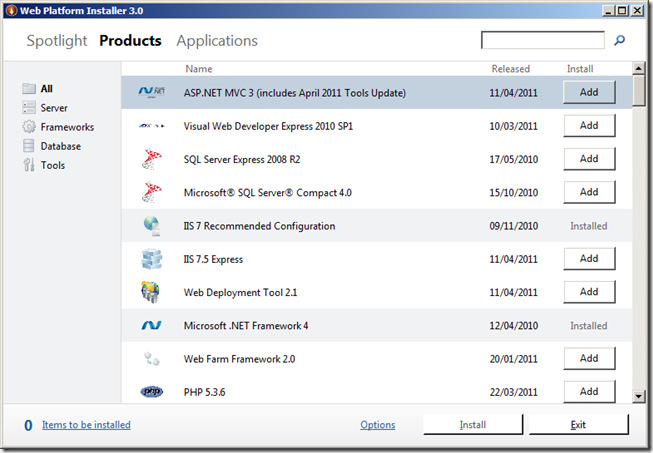
Task: Select the Server category in sidebar
Action: point(54,107)
